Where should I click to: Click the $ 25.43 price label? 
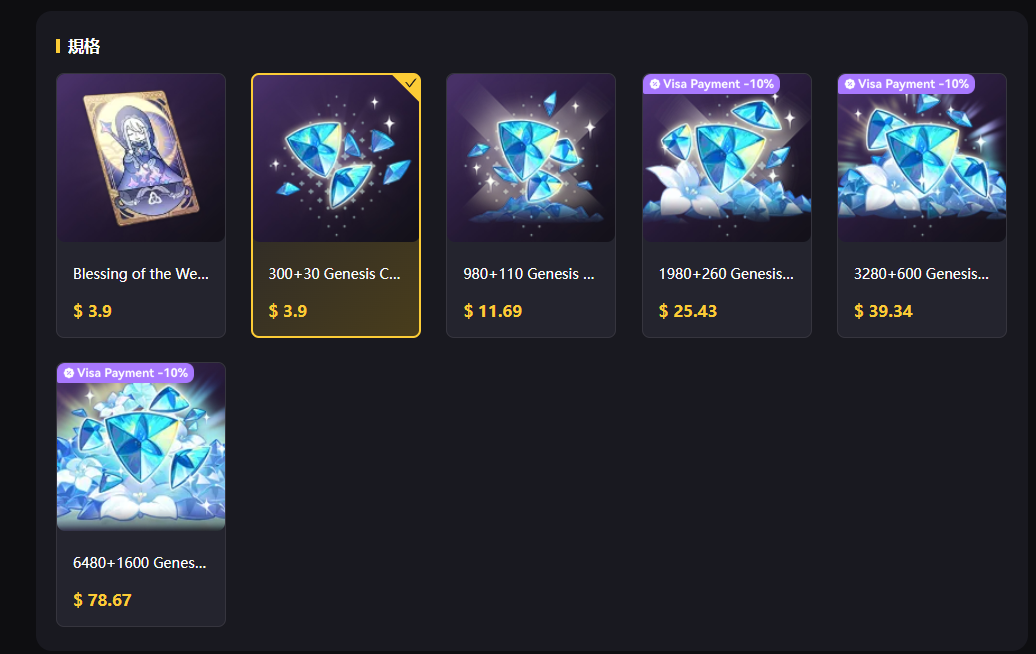pos(688,311)
